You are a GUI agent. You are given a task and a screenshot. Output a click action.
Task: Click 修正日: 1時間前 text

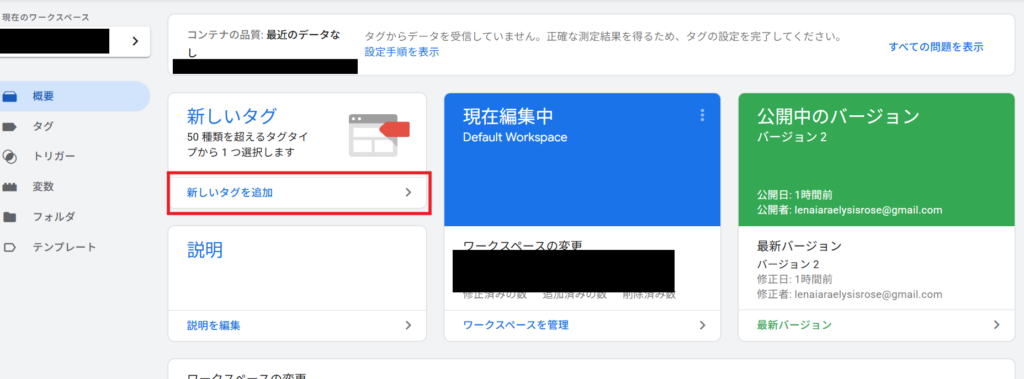(794, 280)
